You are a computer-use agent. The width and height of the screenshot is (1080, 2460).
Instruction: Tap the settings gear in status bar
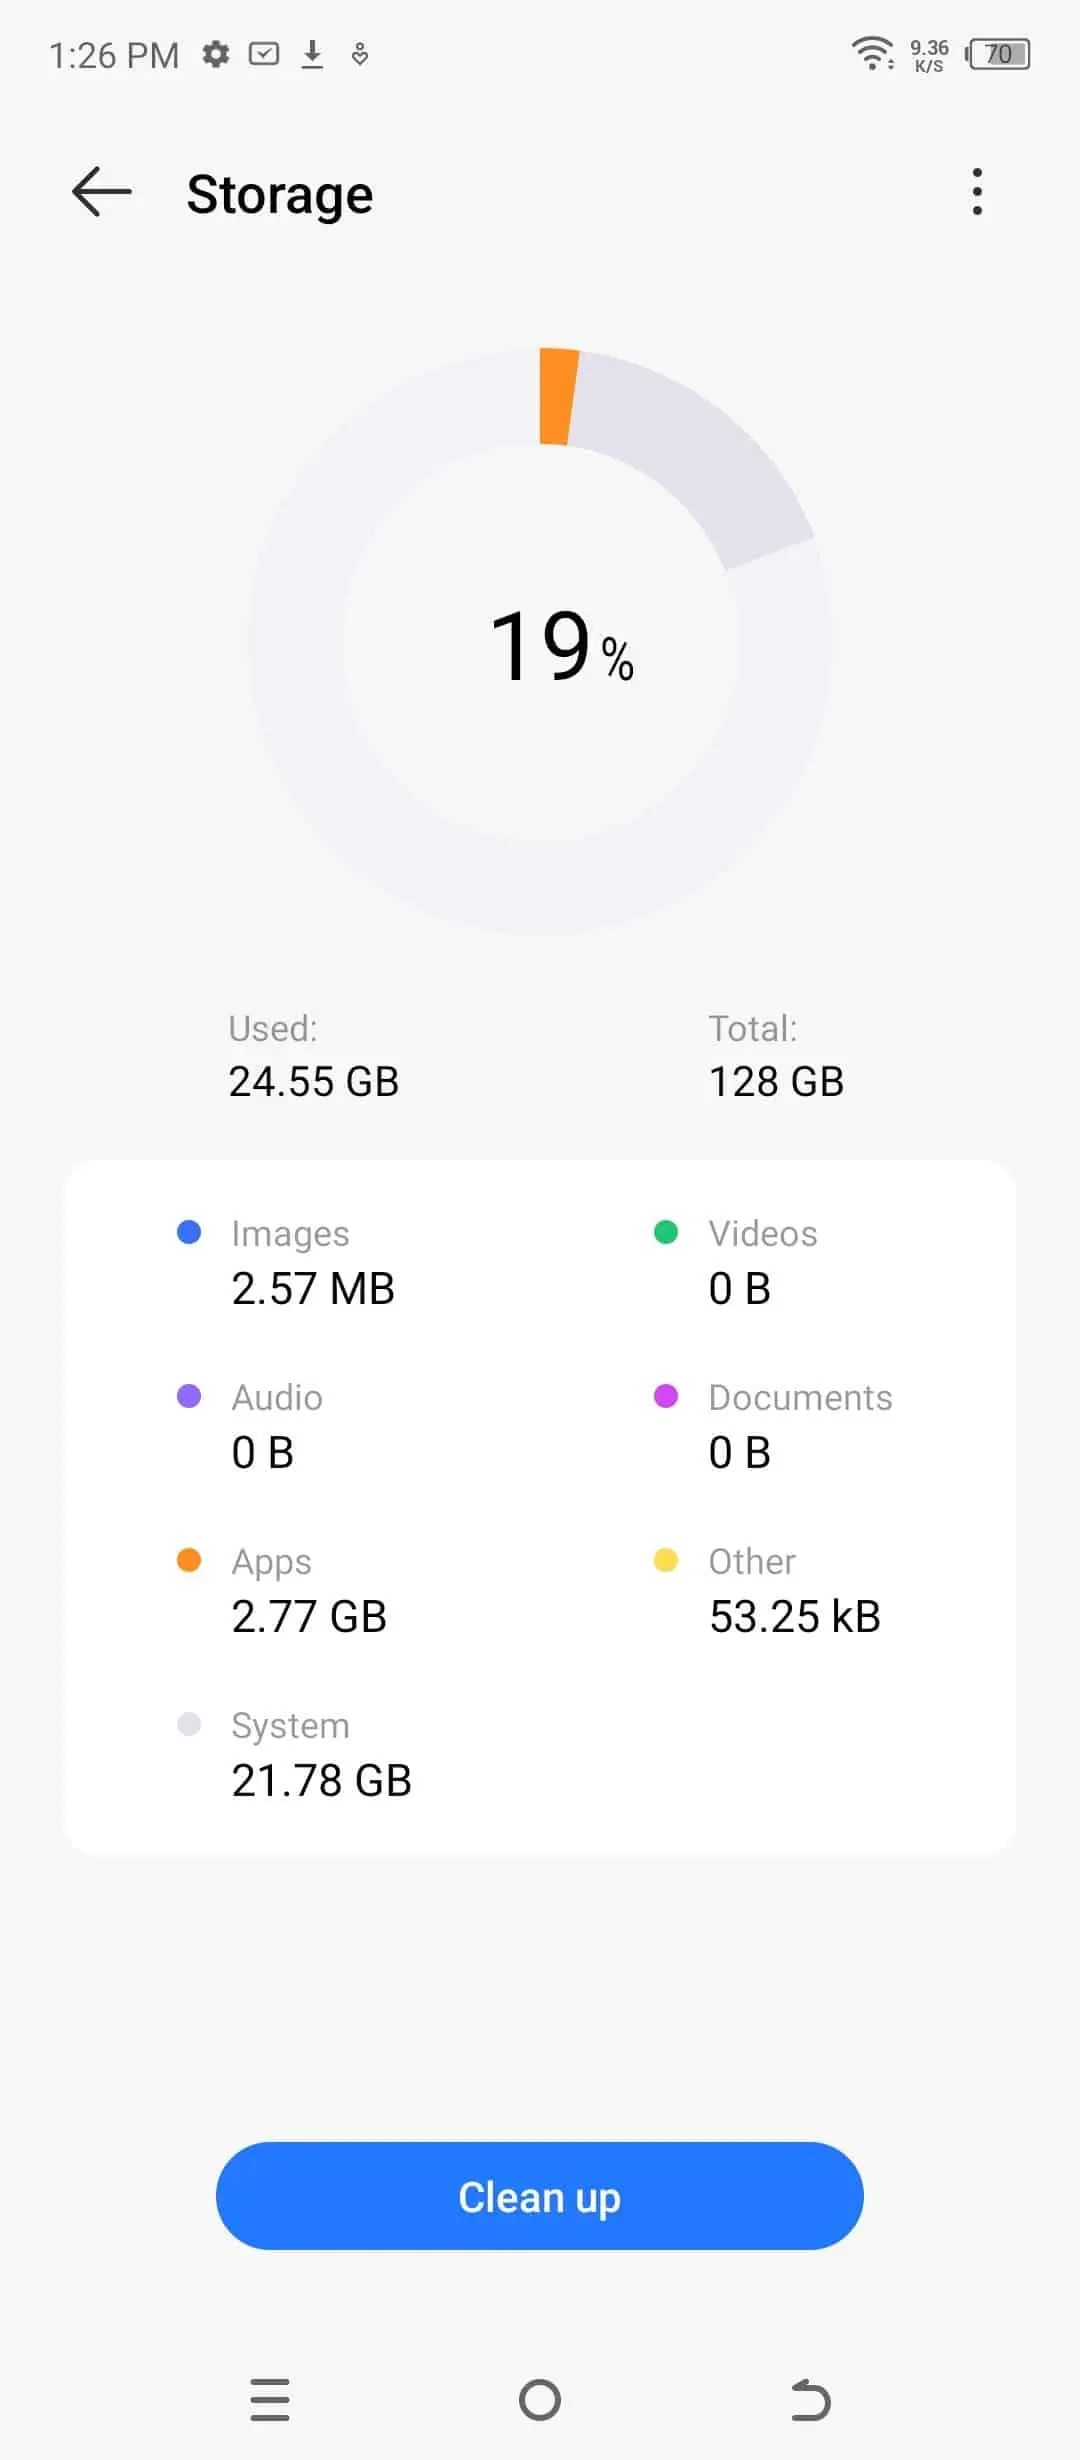pos(216,54)
